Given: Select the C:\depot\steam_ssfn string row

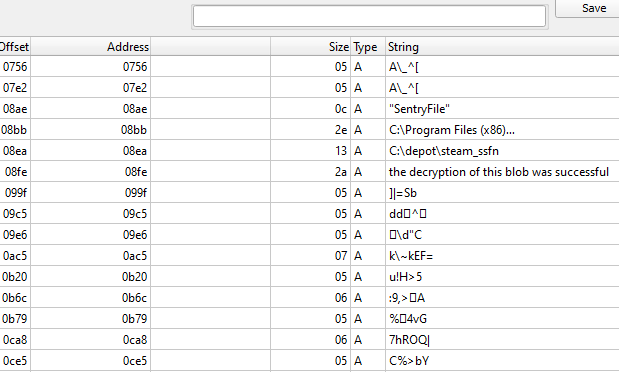Looking at the screenshot, I should click(310, 150).
